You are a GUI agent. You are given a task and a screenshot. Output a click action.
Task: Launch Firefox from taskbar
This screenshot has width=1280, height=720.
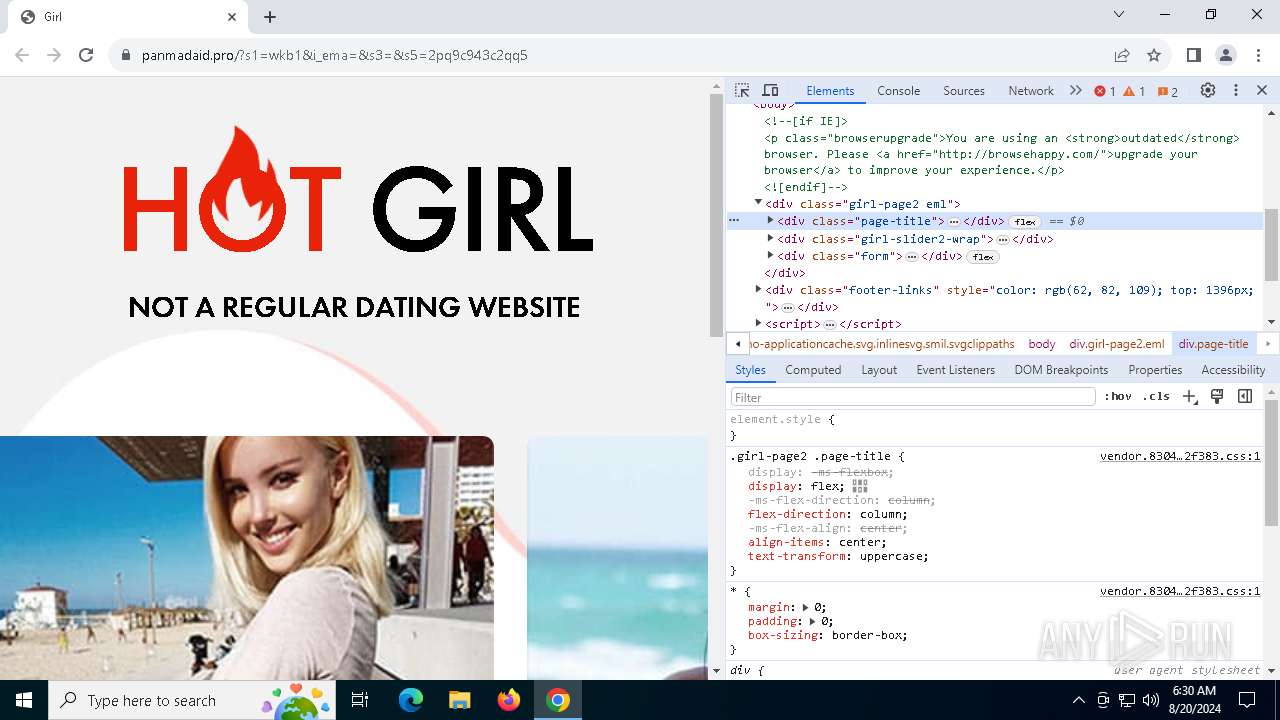509,700
